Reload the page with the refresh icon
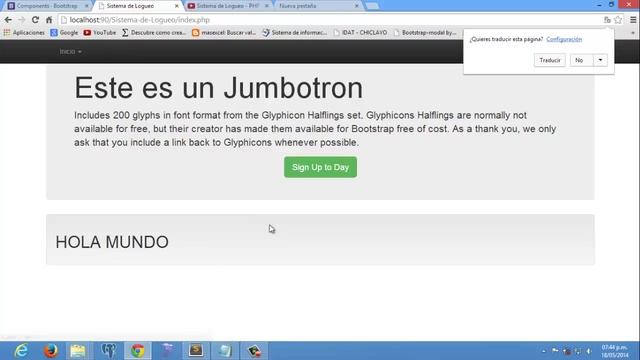The image size is (640, 360). tap(36, 20)
